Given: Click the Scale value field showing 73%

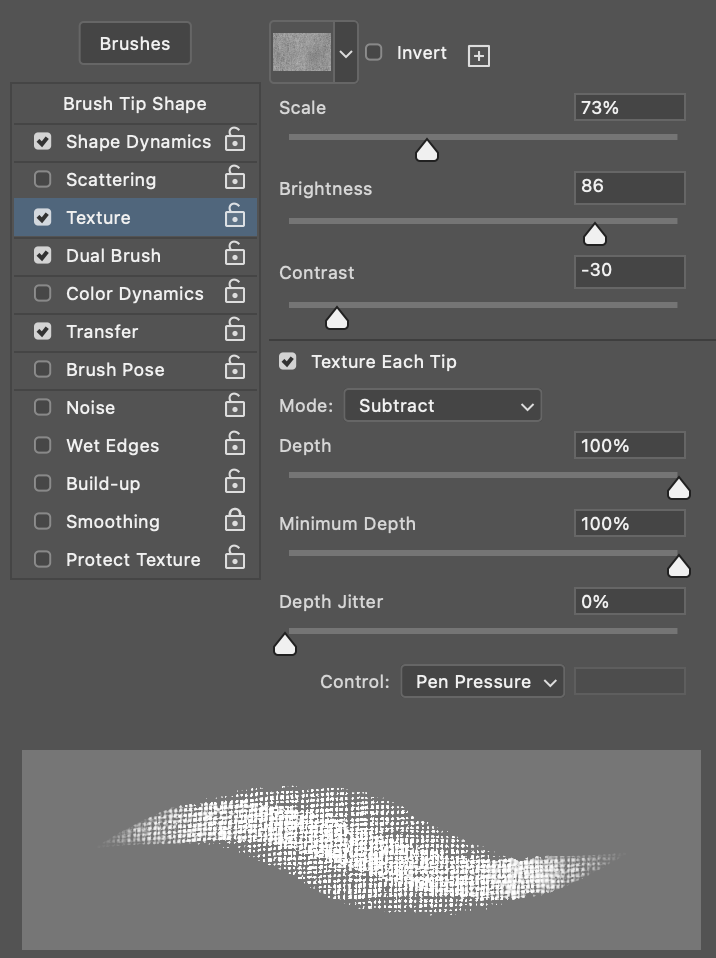Looking at the screenshot, I should click(629, 108).
